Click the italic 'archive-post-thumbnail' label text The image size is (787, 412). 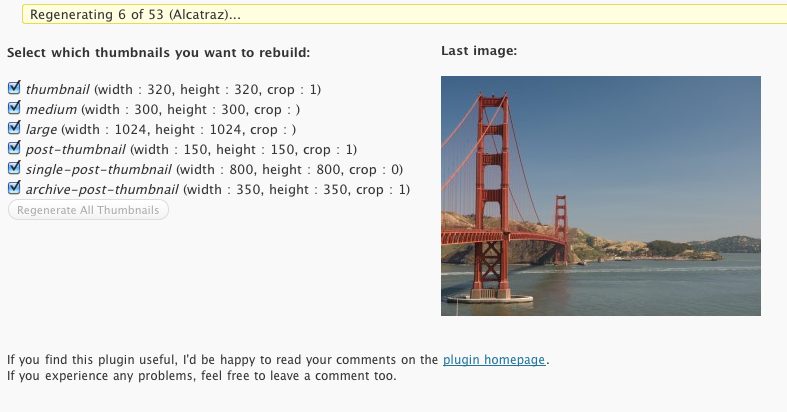point(102,189)
